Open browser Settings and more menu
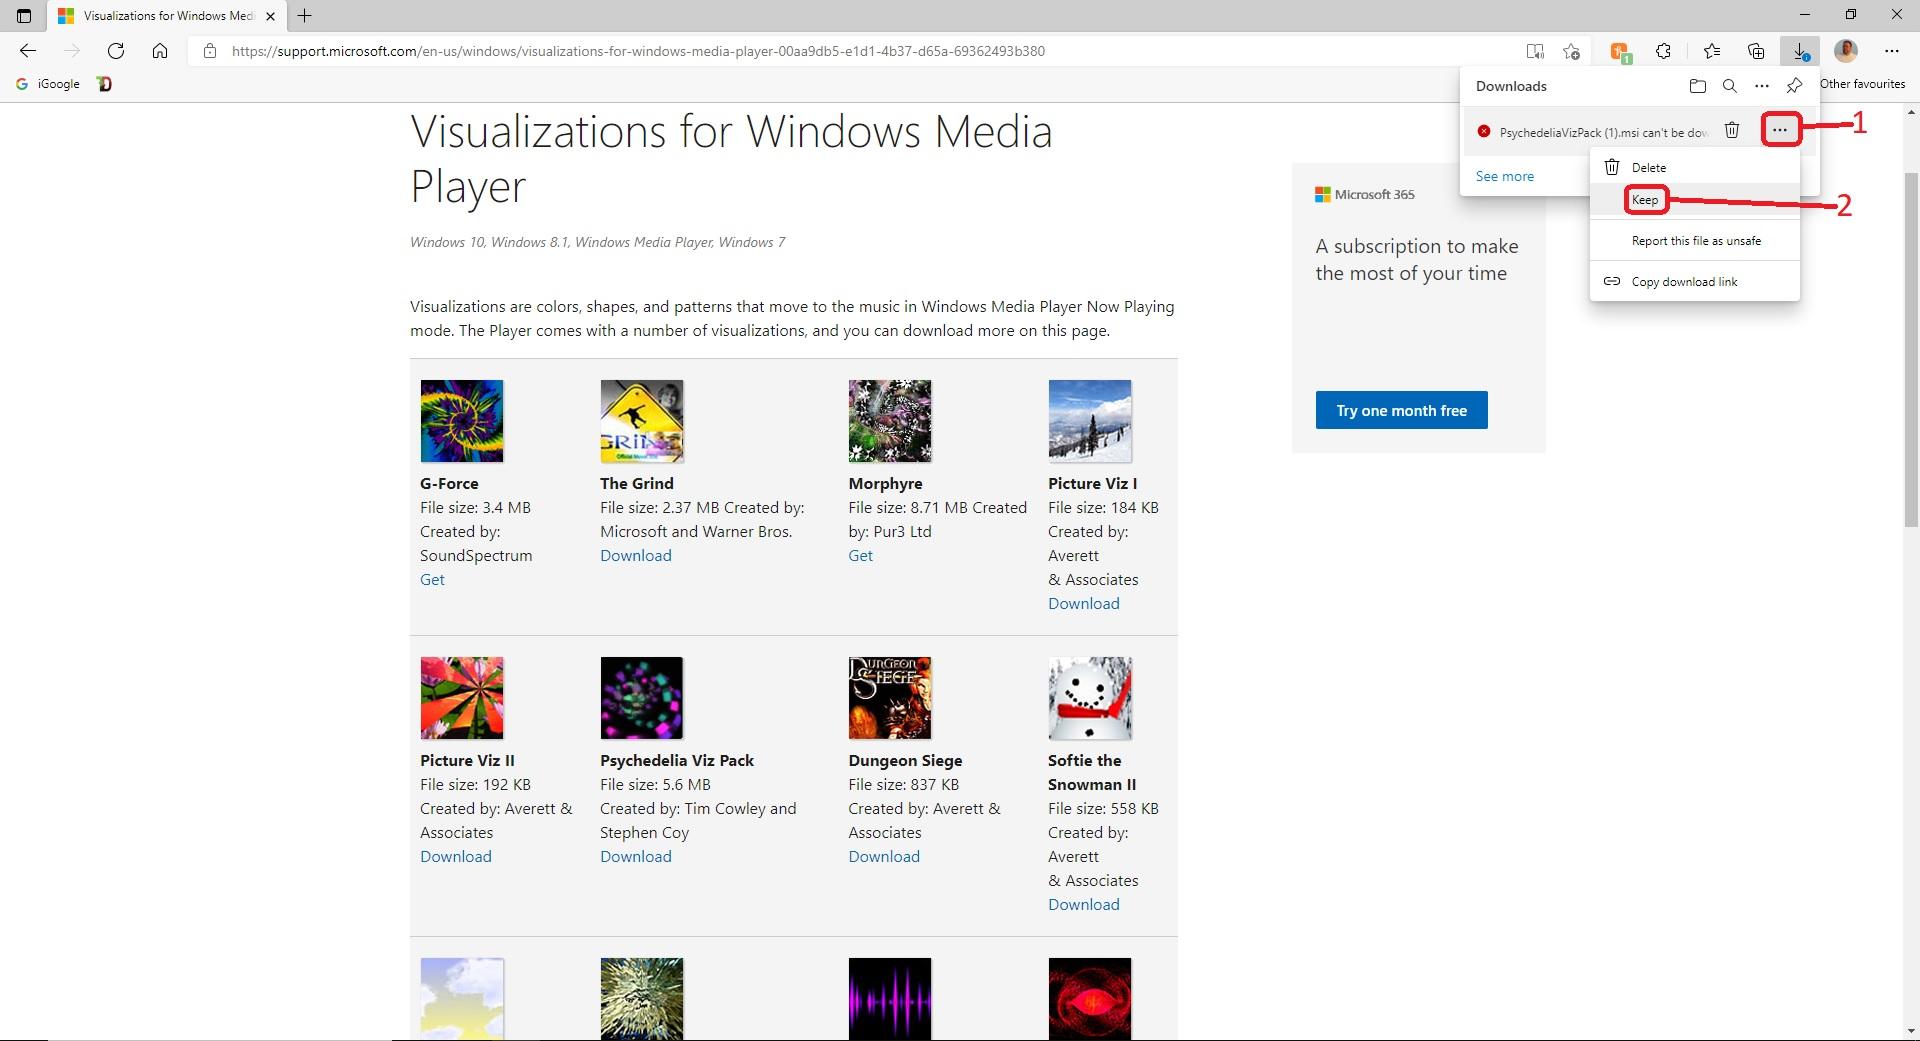This screenshot has height=1041, width=1920. pyautogui.click(x=1892, y=51)
